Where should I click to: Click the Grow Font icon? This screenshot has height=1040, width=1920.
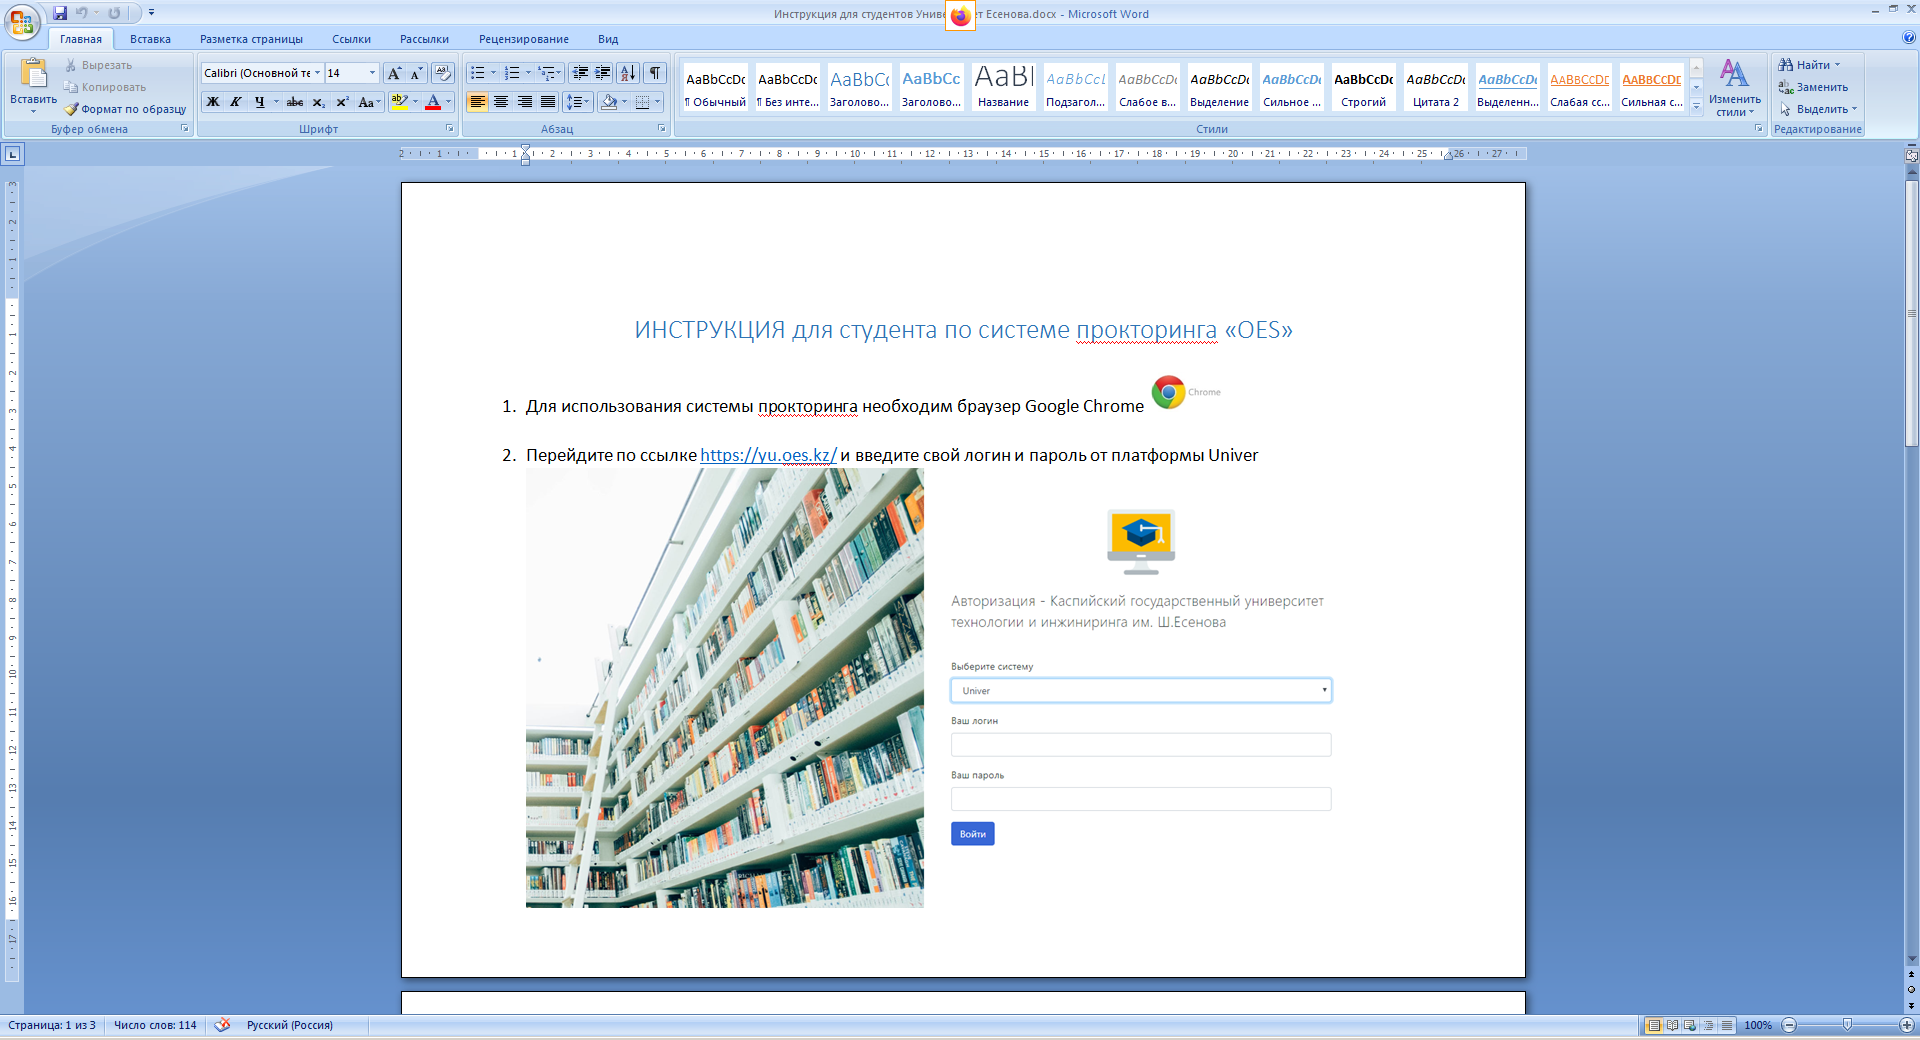point(394,73)
